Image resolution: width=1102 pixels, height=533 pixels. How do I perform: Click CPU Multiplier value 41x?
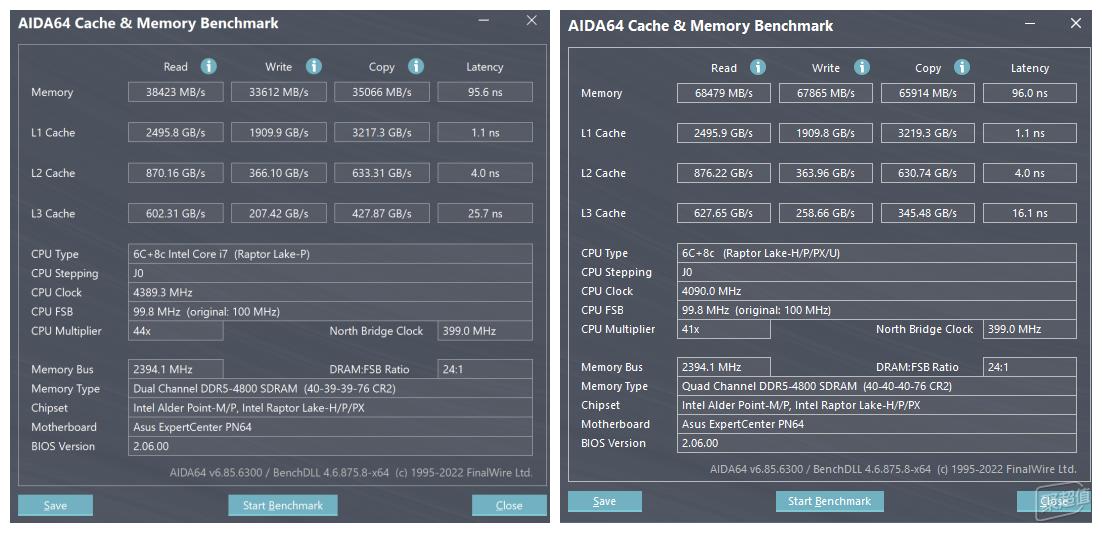[724, 329]
